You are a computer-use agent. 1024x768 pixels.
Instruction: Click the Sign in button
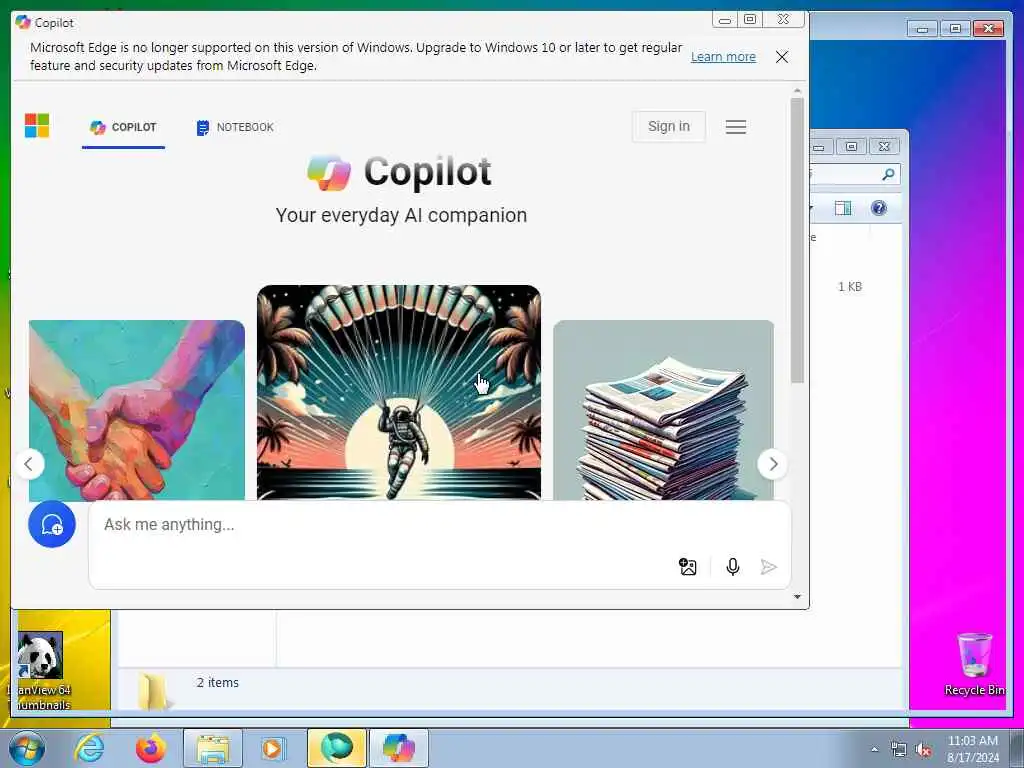coord(669,127)
